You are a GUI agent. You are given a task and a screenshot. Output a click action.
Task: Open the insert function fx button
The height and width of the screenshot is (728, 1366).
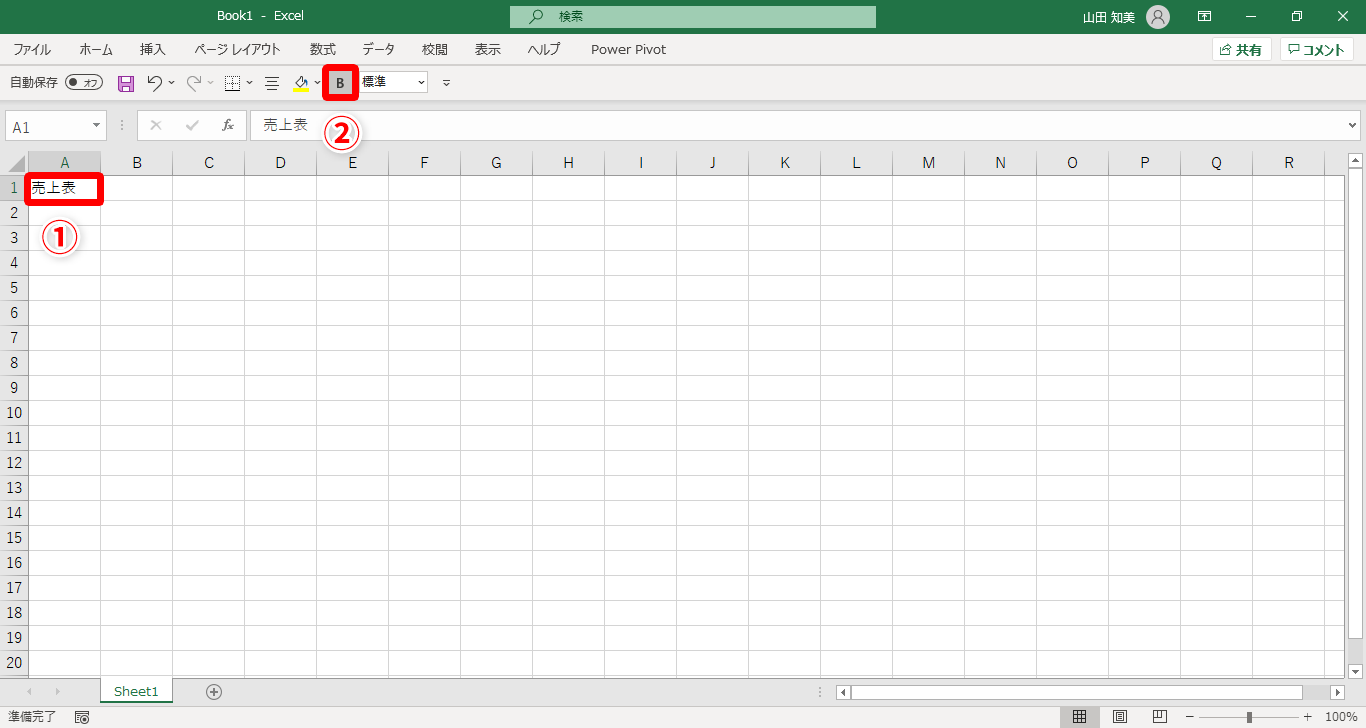coord(228,125)
